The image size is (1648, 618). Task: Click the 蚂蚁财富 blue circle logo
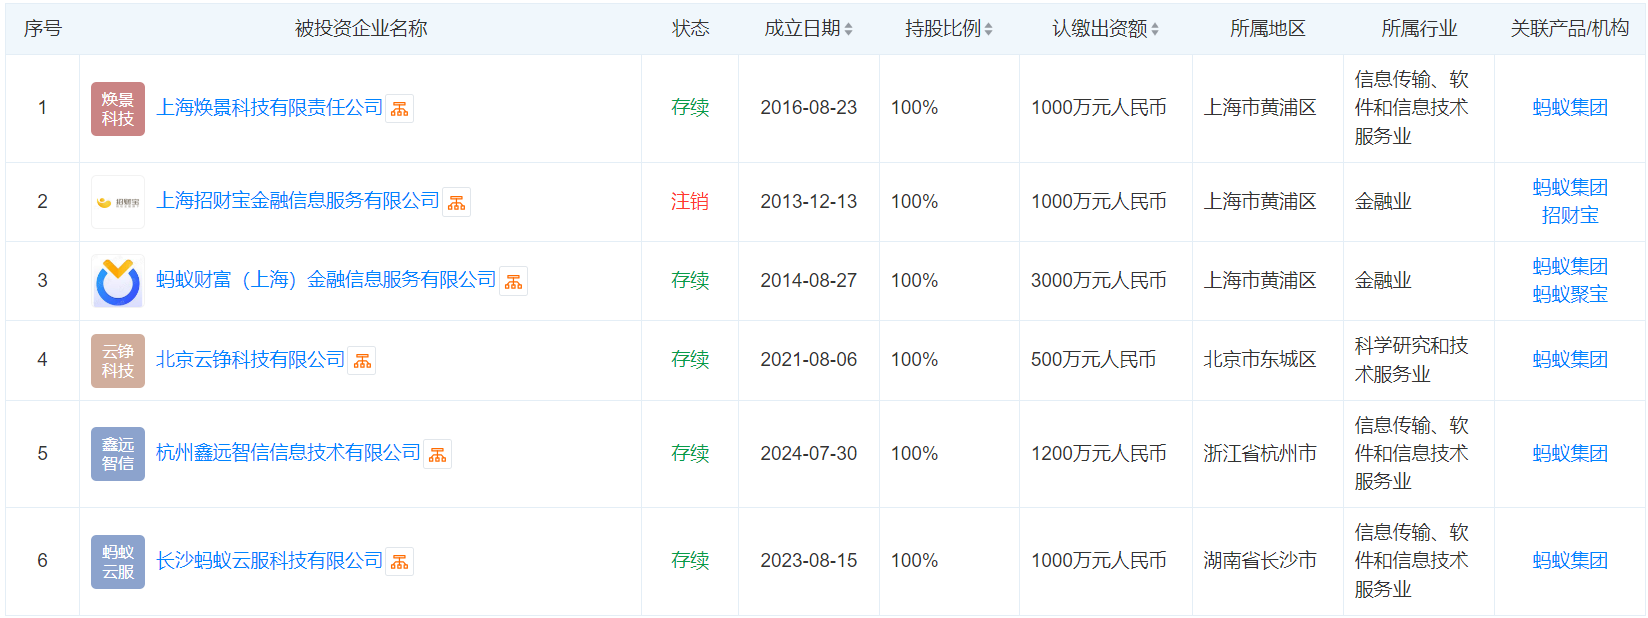point(118,281)
